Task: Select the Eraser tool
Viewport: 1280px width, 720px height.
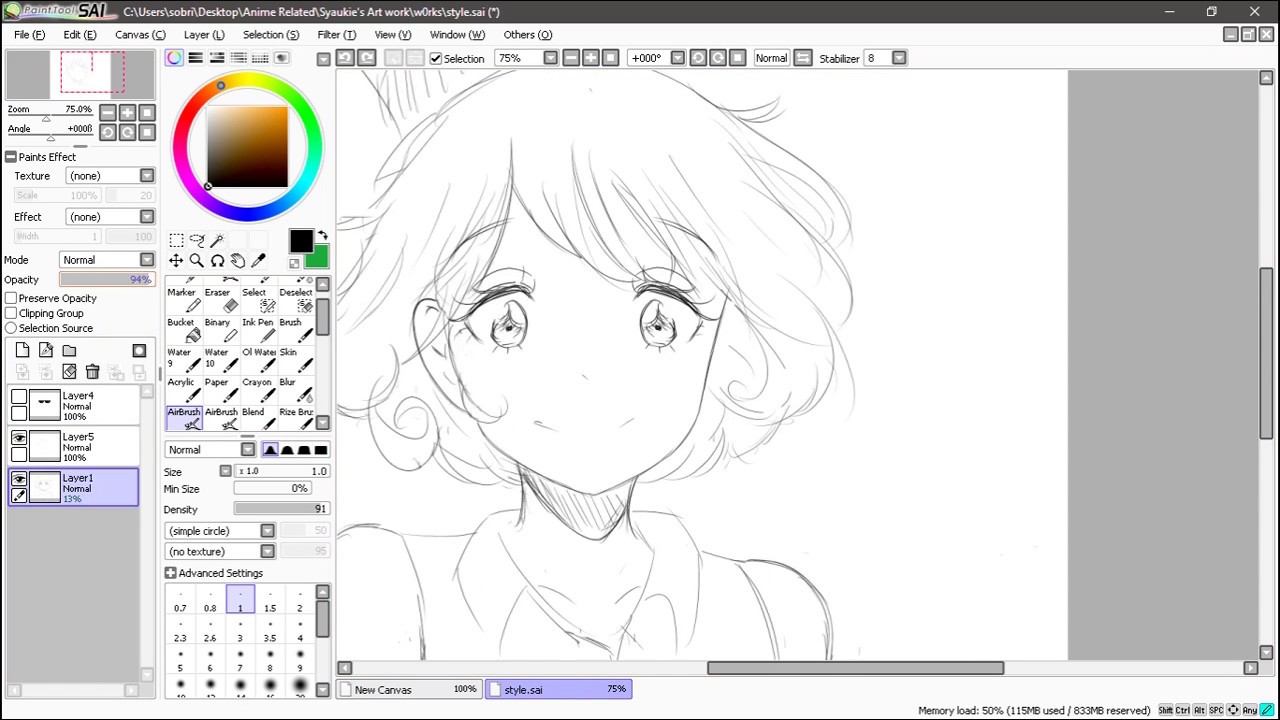Action: (220, 300)
